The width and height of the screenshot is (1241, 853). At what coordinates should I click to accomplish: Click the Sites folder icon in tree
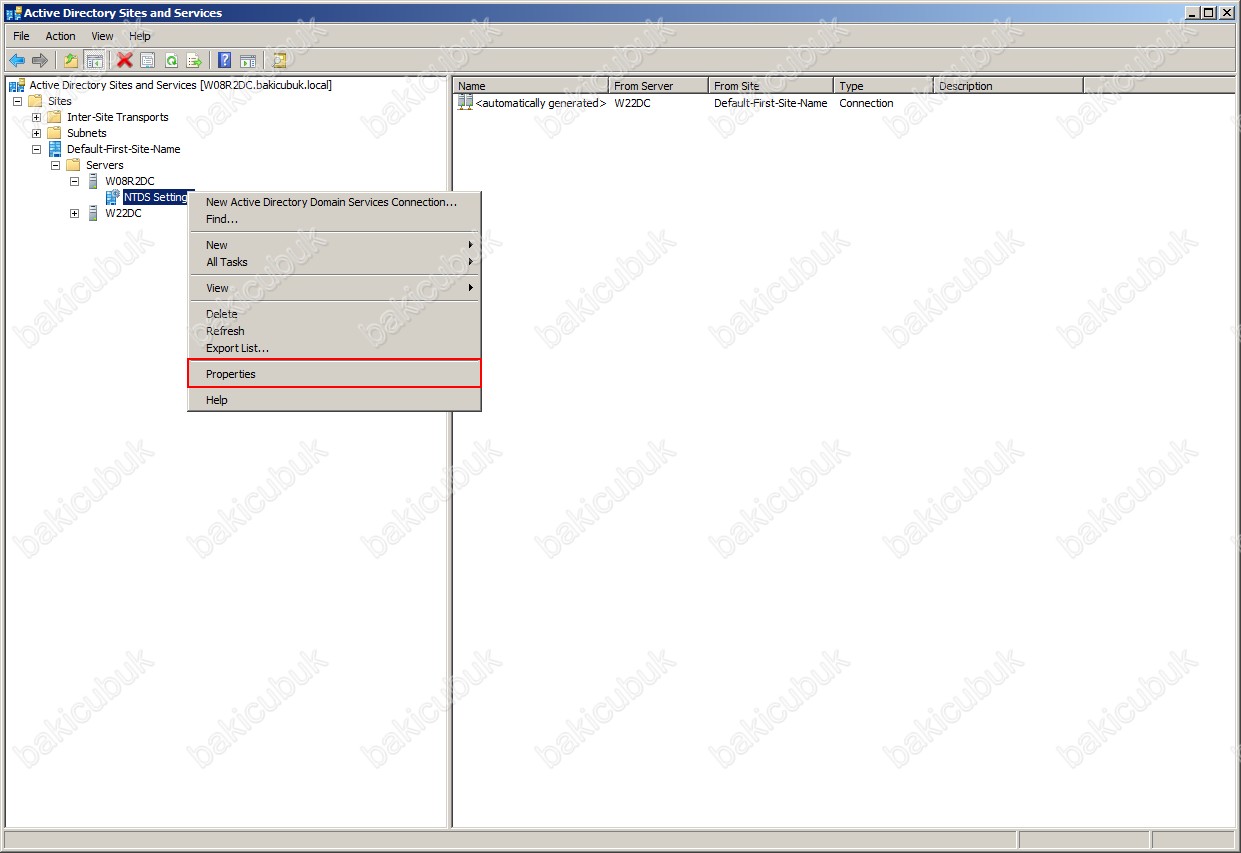[36, 101]
